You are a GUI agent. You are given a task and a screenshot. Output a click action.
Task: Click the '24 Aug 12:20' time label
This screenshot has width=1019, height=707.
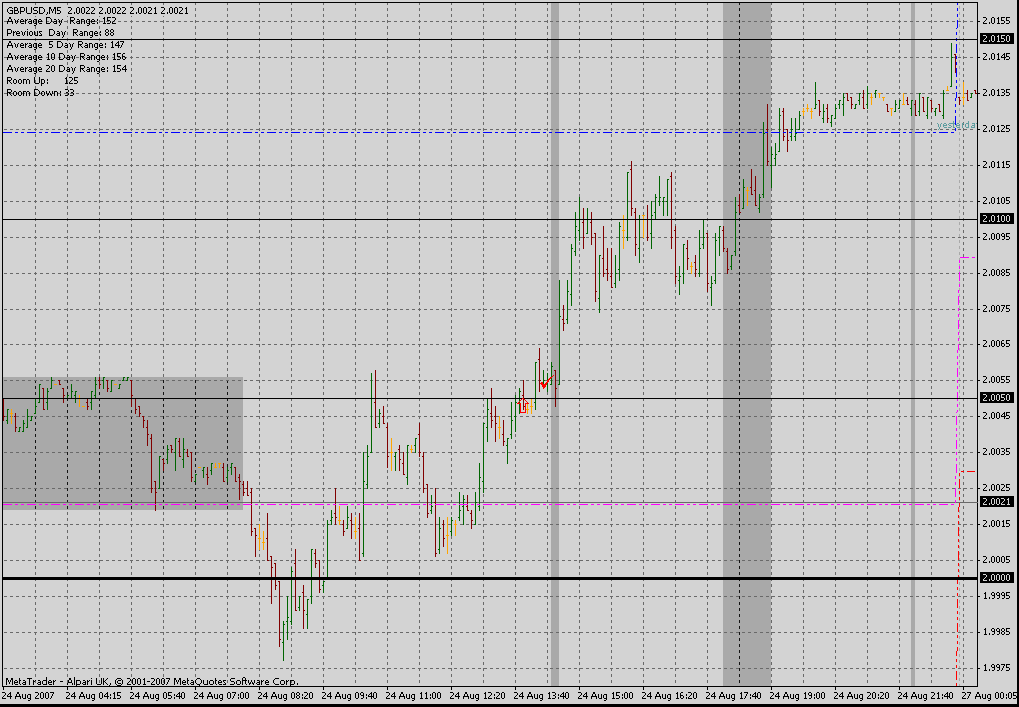478,695
